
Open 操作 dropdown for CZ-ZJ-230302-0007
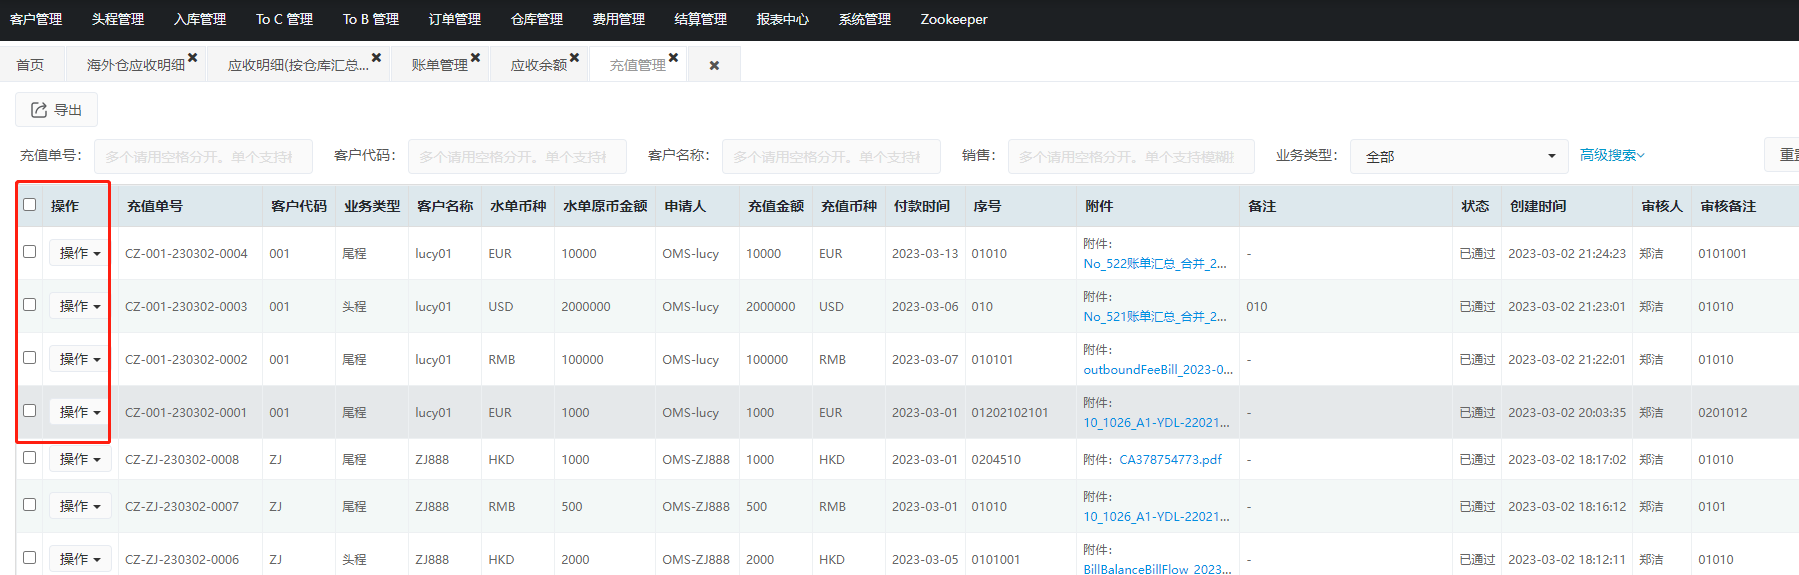tap(80, 506)
